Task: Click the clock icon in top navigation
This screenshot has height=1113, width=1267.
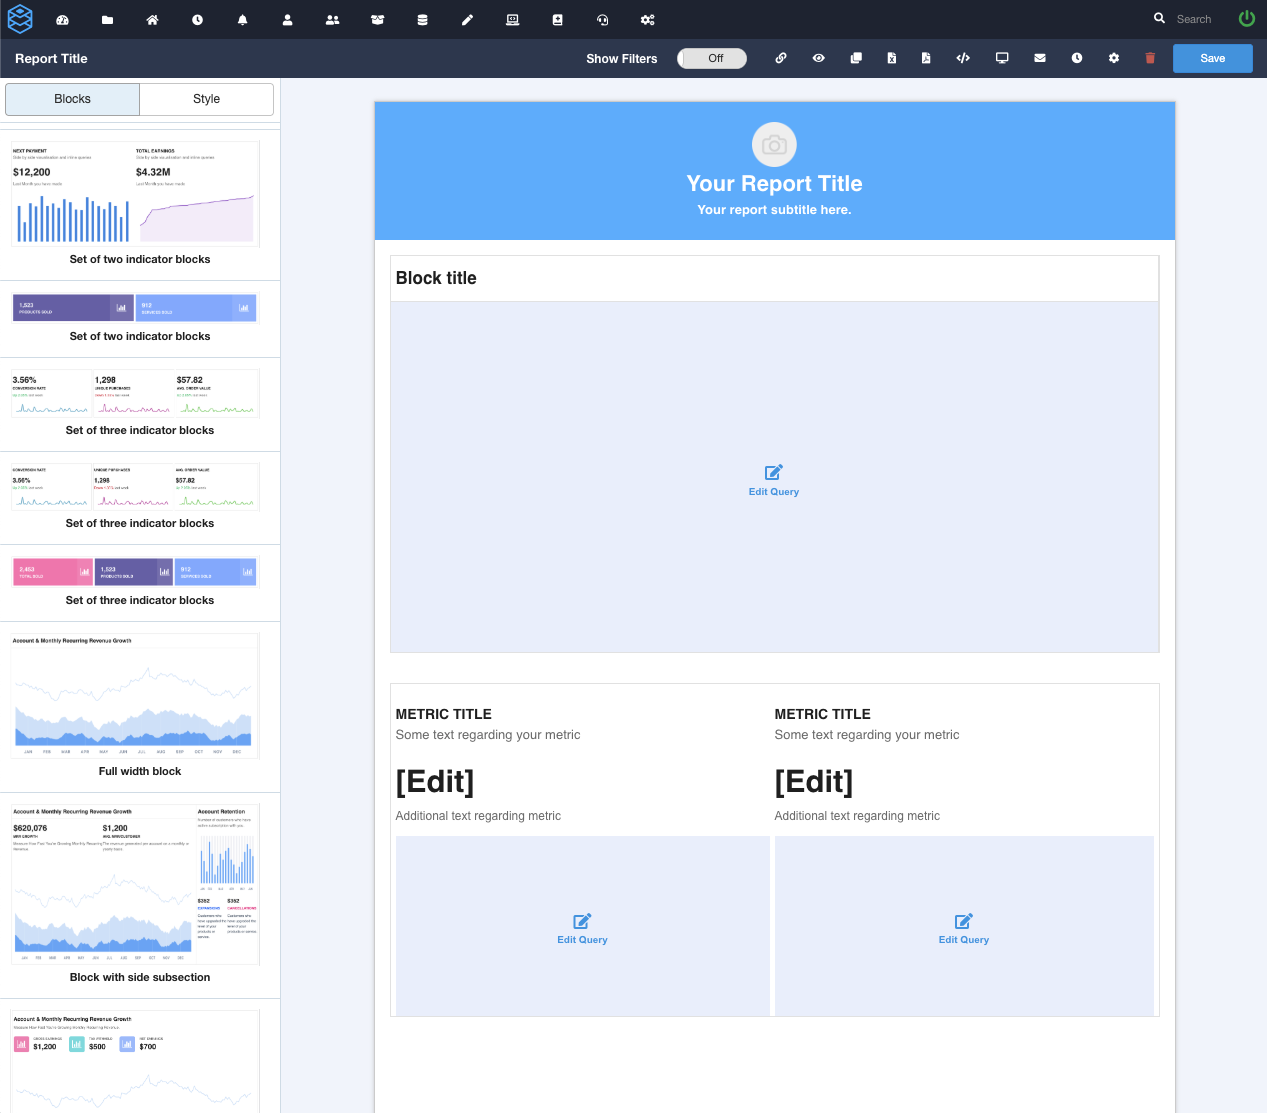Action: click(197, 20)
